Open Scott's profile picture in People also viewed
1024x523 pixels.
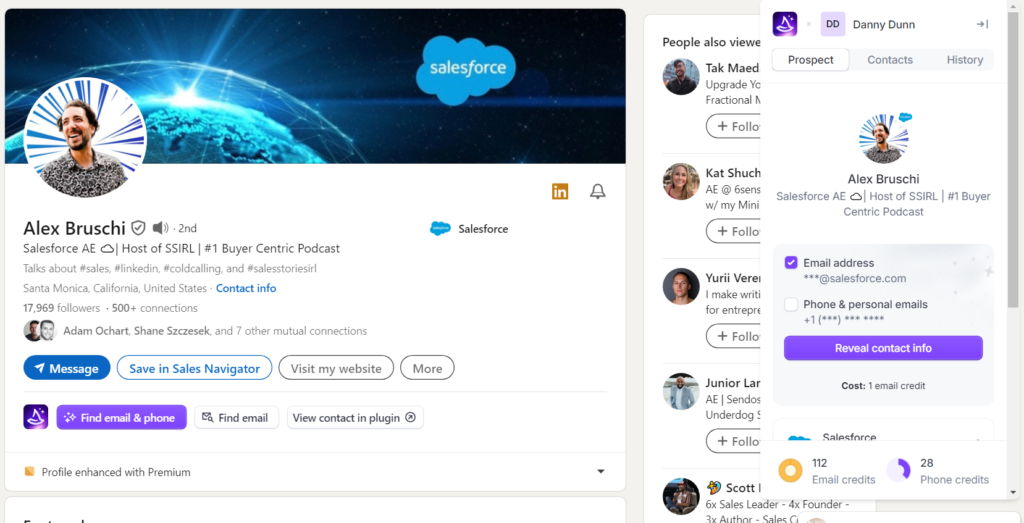tap(681, 496)
